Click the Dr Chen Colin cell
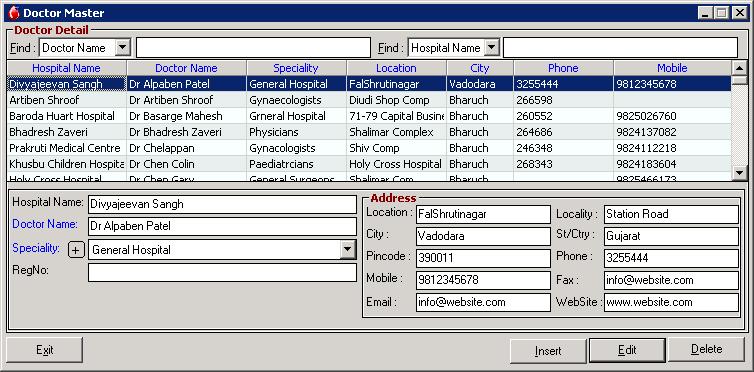 point(186,164)
